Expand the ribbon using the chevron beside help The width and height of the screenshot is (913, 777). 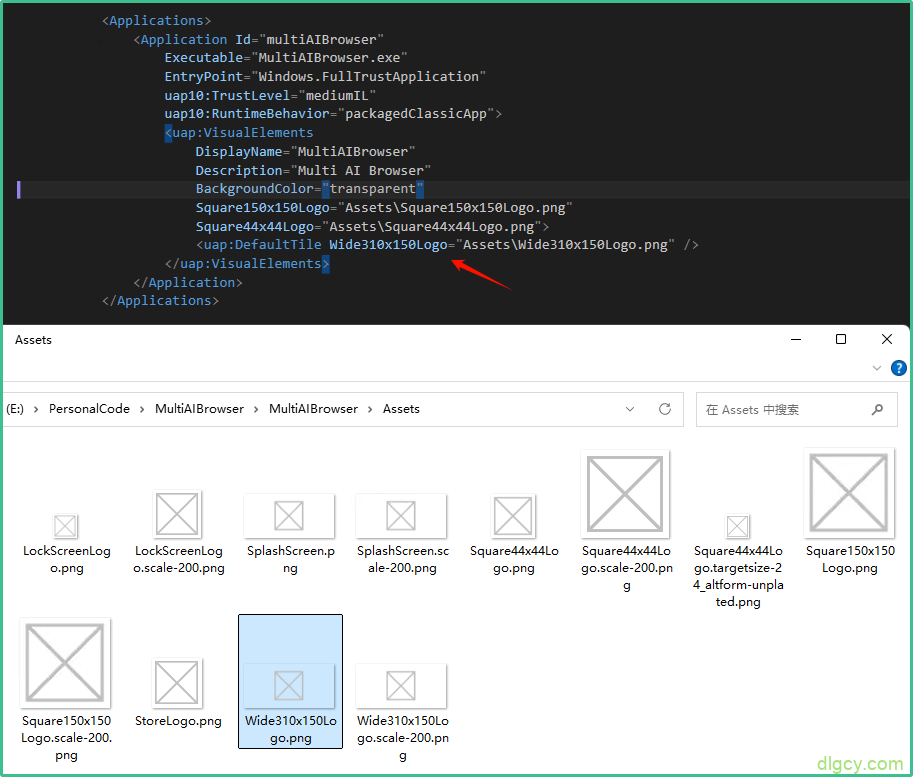pyautogui.click(x=877, y=369)
